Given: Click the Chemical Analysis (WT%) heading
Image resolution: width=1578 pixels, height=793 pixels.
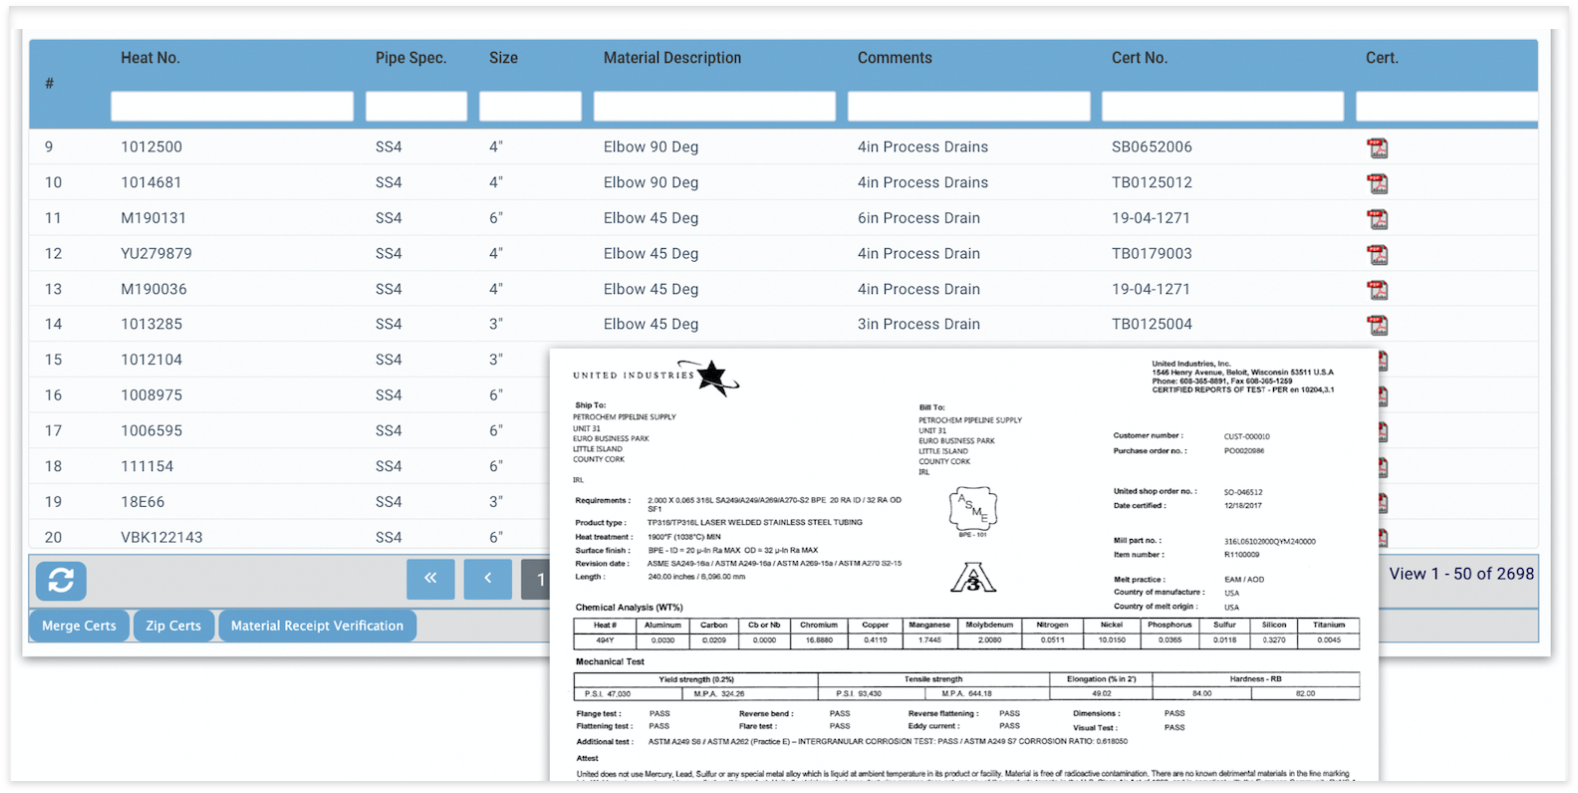Looking at the screenshot, I should pyautogui.click(x=629, y=607).
